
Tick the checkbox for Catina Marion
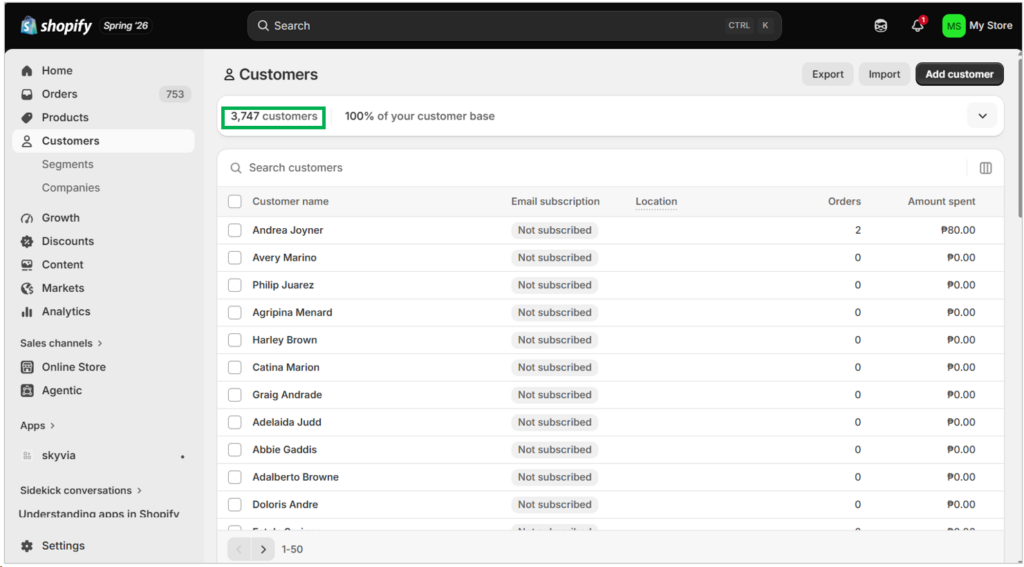click(234, 367)
